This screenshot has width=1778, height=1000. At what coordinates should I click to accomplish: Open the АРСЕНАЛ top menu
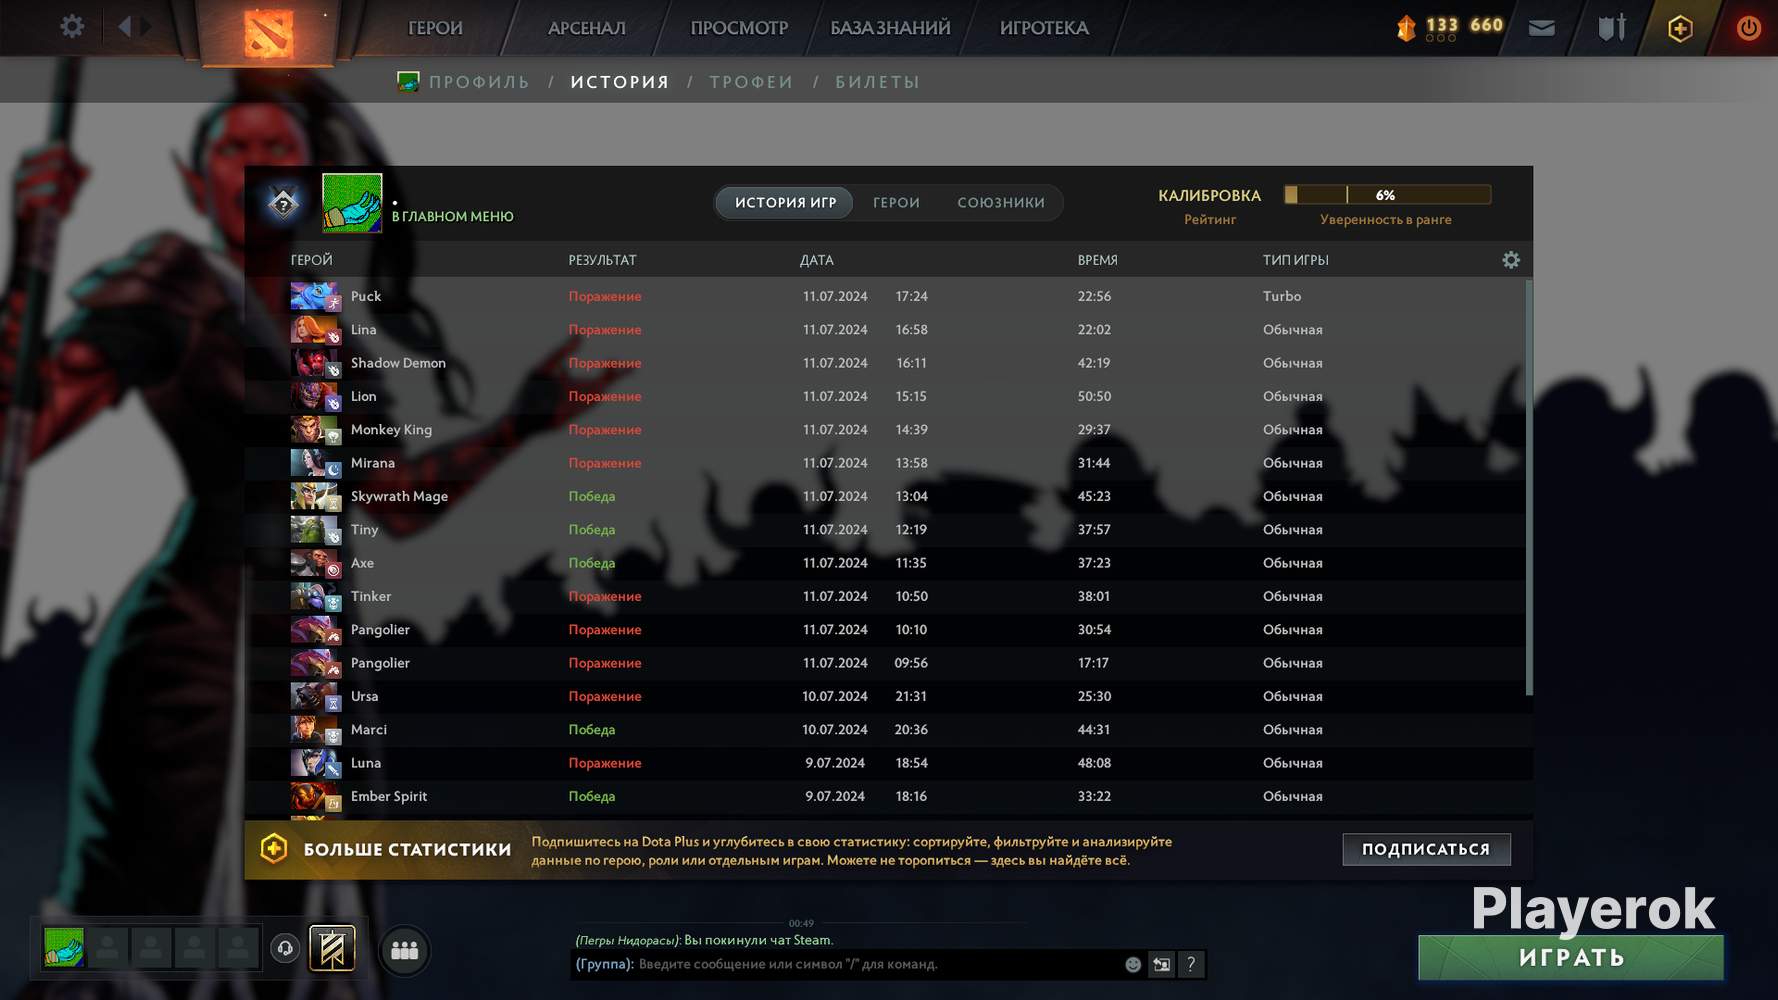[587, 28]
